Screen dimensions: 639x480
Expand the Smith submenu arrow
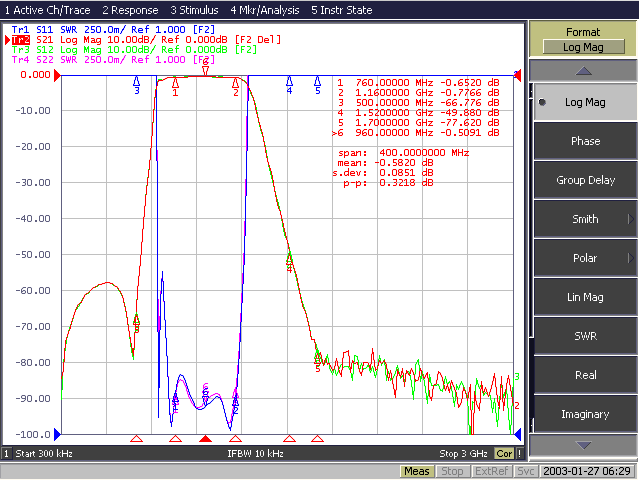pyautogui.click(x=631, y=219)
